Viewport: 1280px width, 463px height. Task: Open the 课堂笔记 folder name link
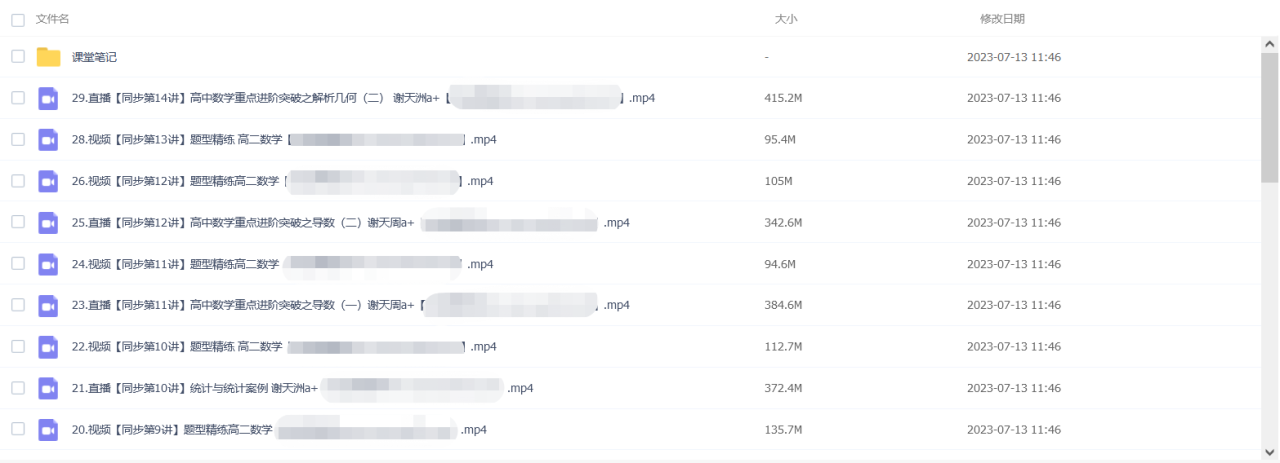[x=94, y=57]
